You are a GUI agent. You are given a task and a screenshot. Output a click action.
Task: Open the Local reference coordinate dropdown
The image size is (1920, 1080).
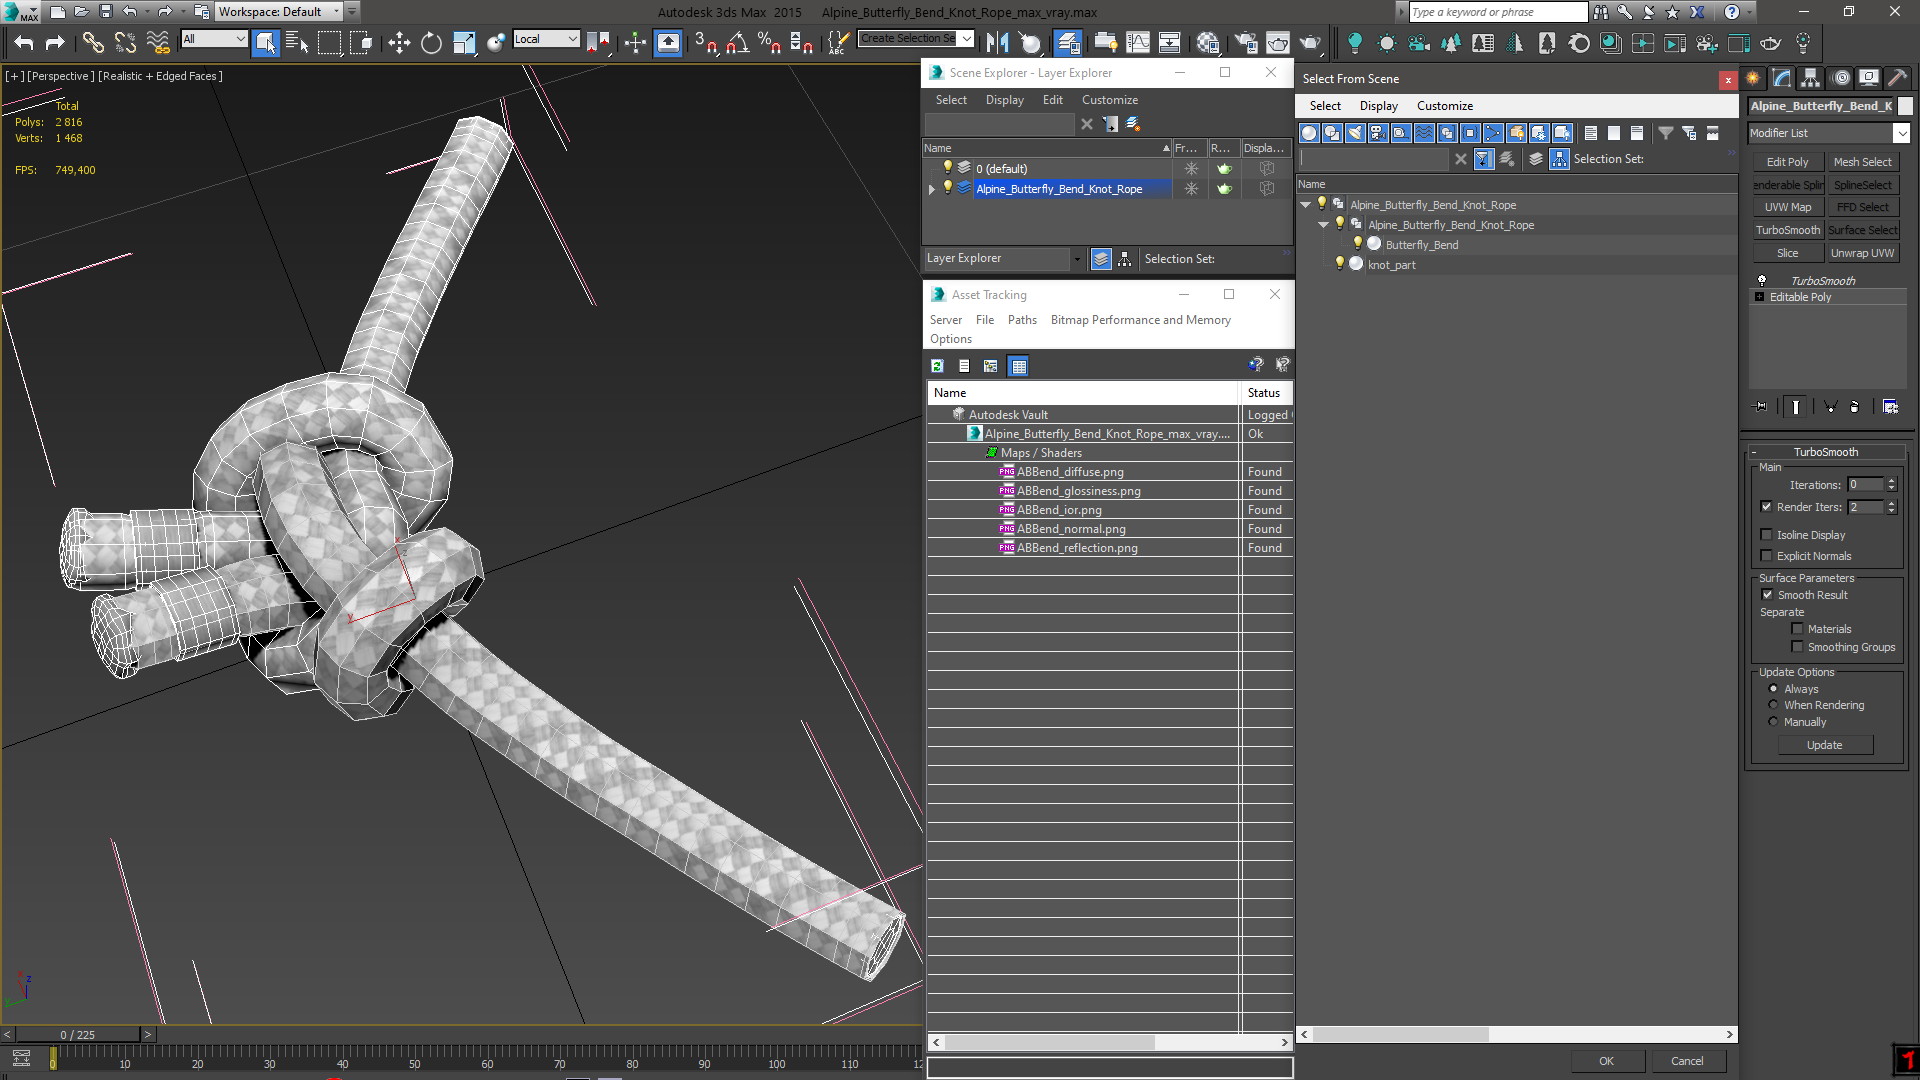click(x=547, y=39)
